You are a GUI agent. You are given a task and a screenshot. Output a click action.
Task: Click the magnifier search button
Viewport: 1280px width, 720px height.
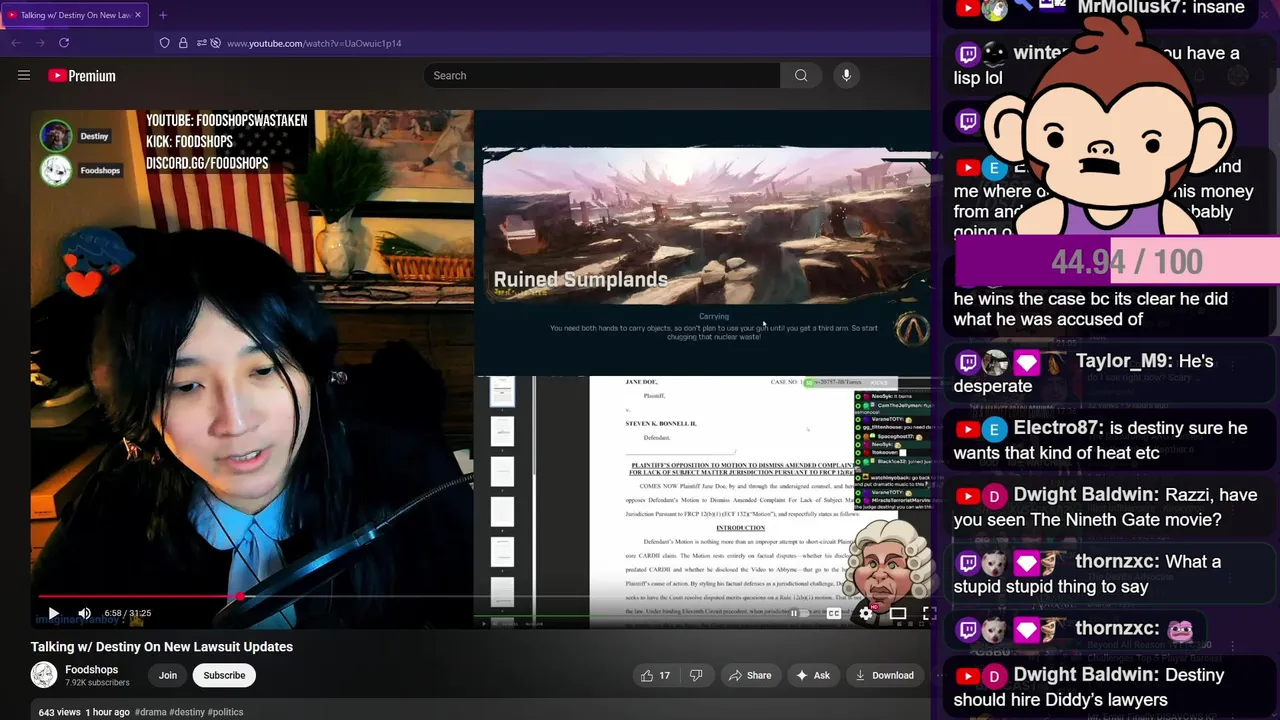(x=801, y=75)
